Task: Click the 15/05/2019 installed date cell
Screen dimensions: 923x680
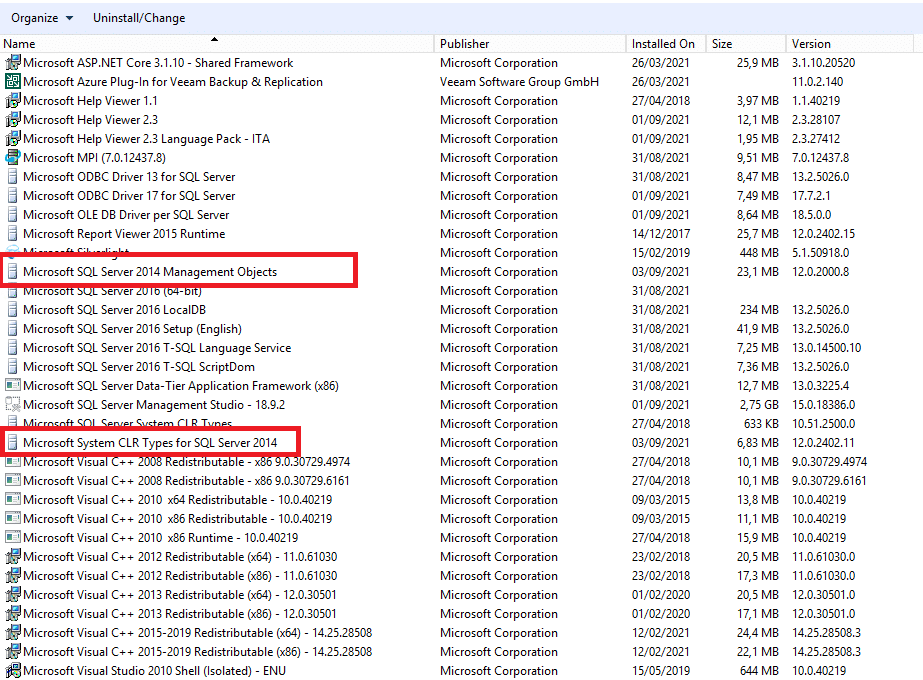Action: [x=660, y=671]
